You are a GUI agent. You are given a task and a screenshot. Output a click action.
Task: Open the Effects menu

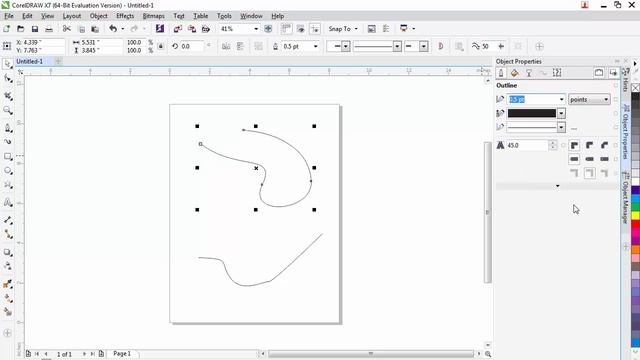click(x=125, y=16)
